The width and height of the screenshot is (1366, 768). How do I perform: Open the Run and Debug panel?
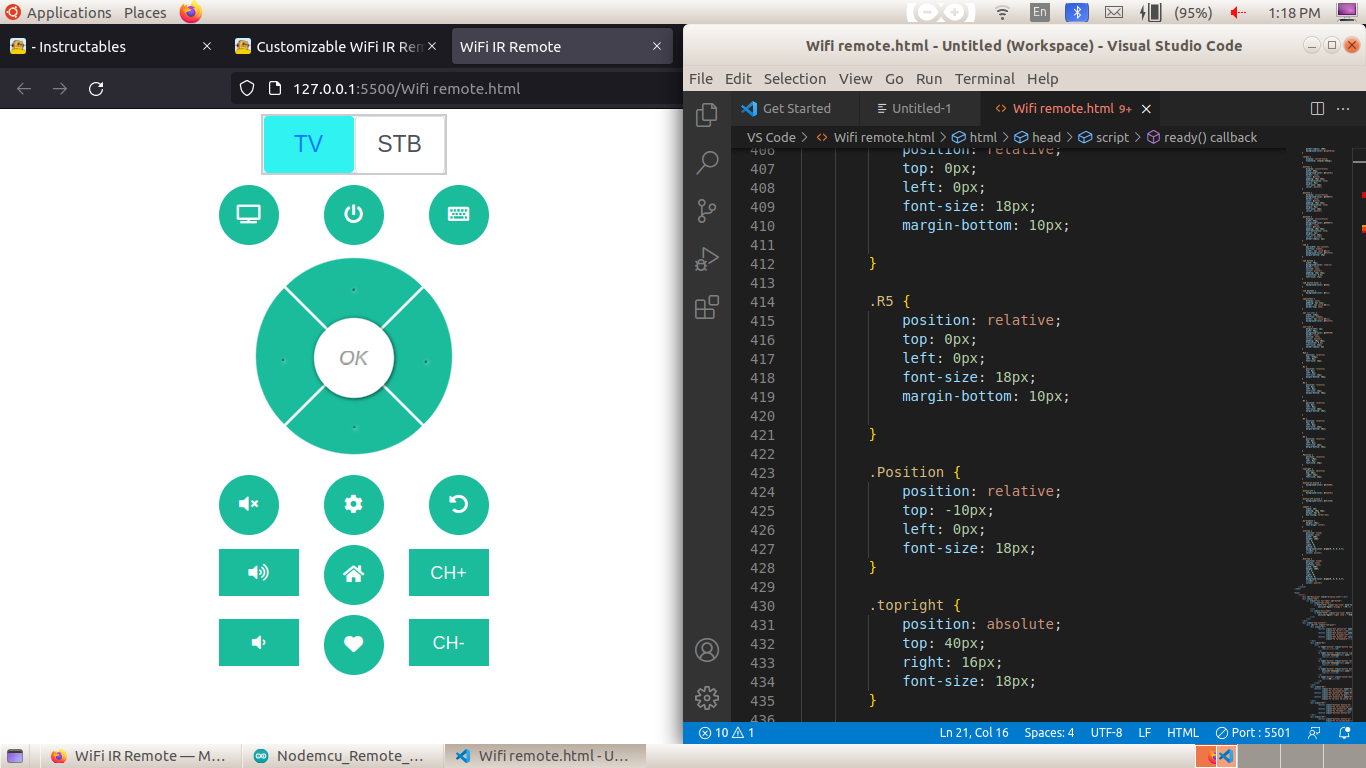coord(707,258)
